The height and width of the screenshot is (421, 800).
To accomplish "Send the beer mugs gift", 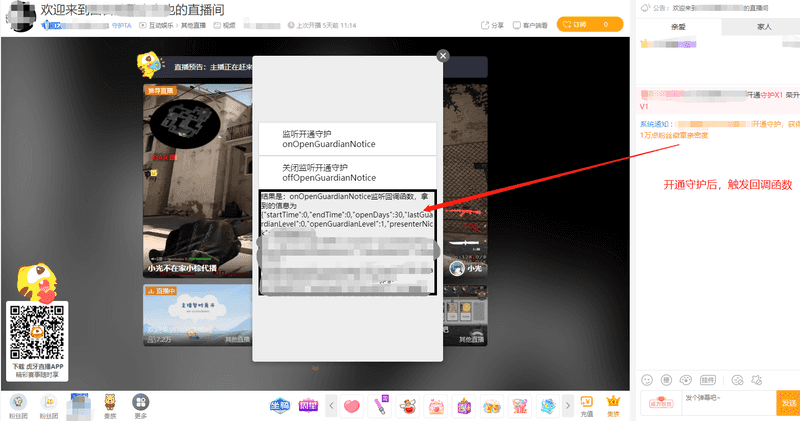I will click(x=492, y=406).
